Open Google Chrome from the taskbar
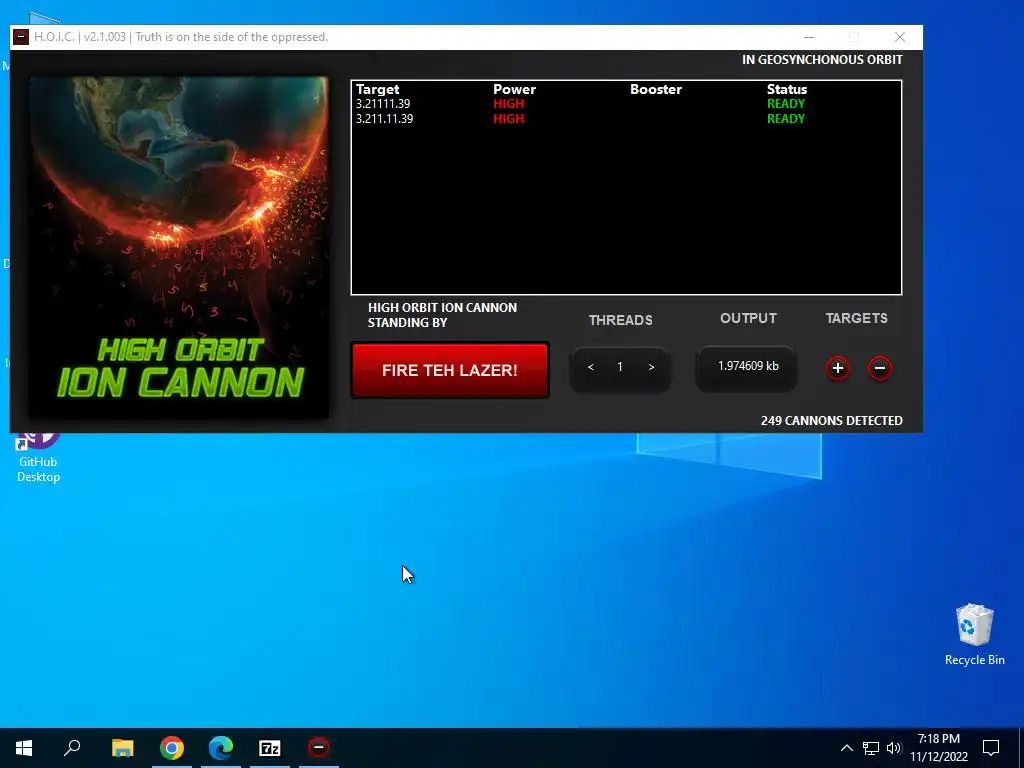The width and height of the screenshot is (1024, 768). click(172, 748)
